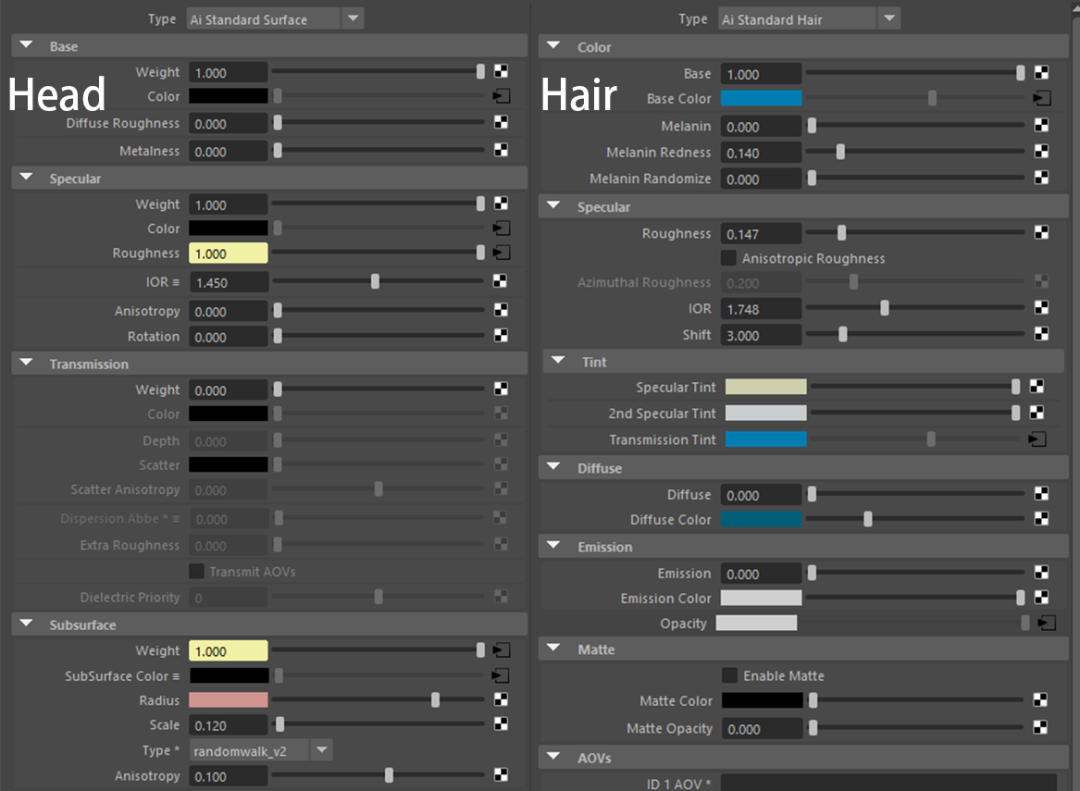Viewport: 1080px width, 791px height.
Task: Collapse the Transmission section
Action: coord(26,362)
